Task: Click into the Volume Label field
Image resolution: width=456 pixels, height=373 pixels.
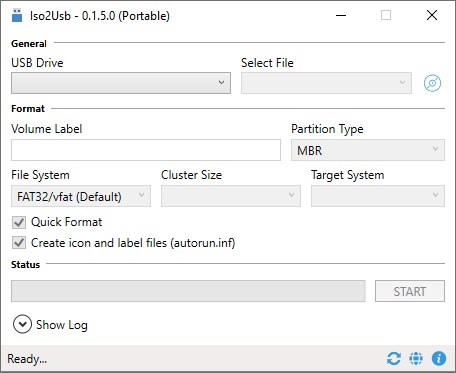Action: click(146, 150)
